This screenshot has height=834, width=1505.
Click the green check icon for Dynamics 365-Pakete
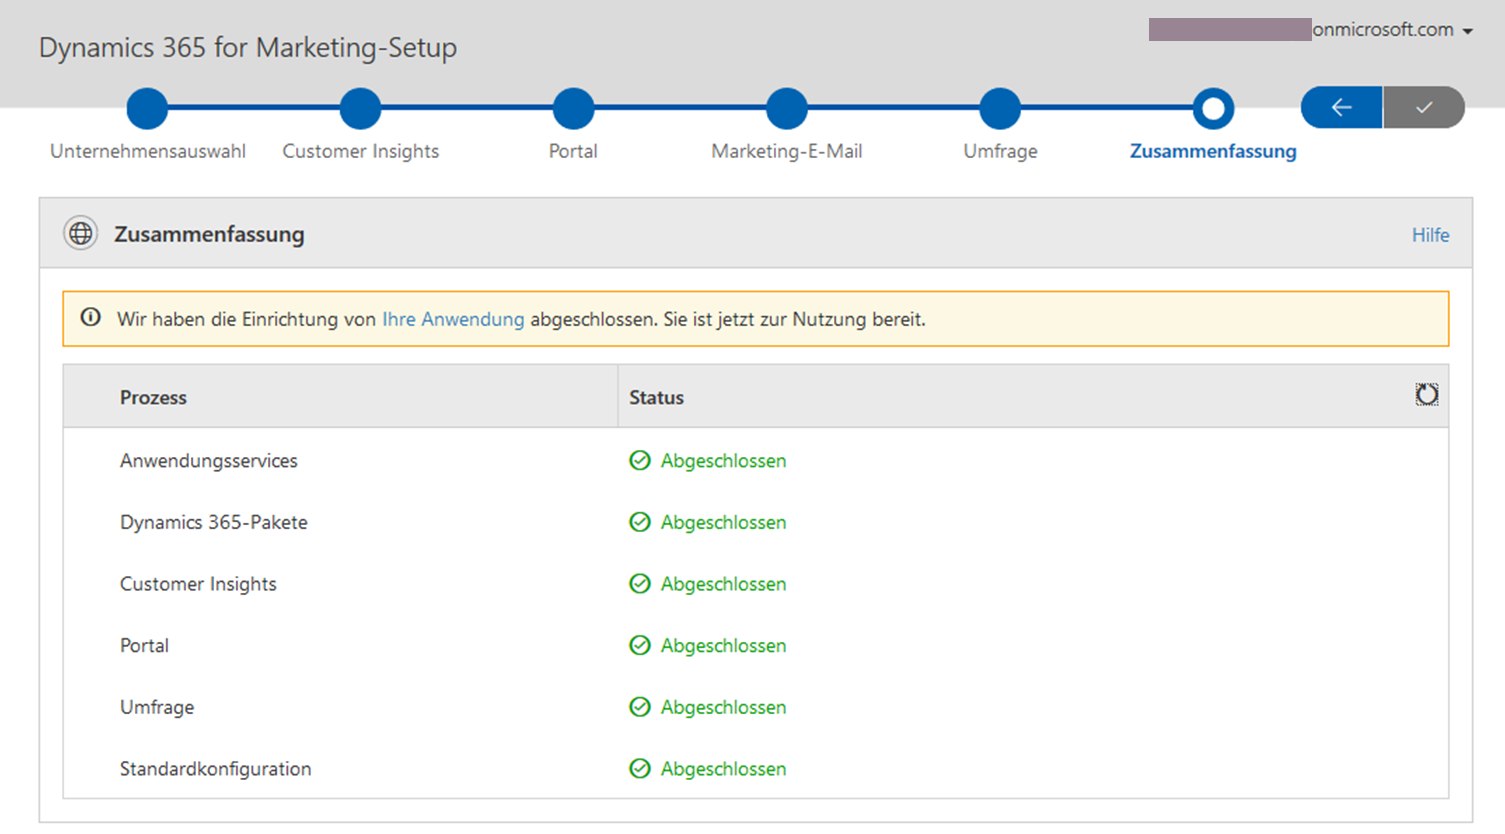click(640, 522)
